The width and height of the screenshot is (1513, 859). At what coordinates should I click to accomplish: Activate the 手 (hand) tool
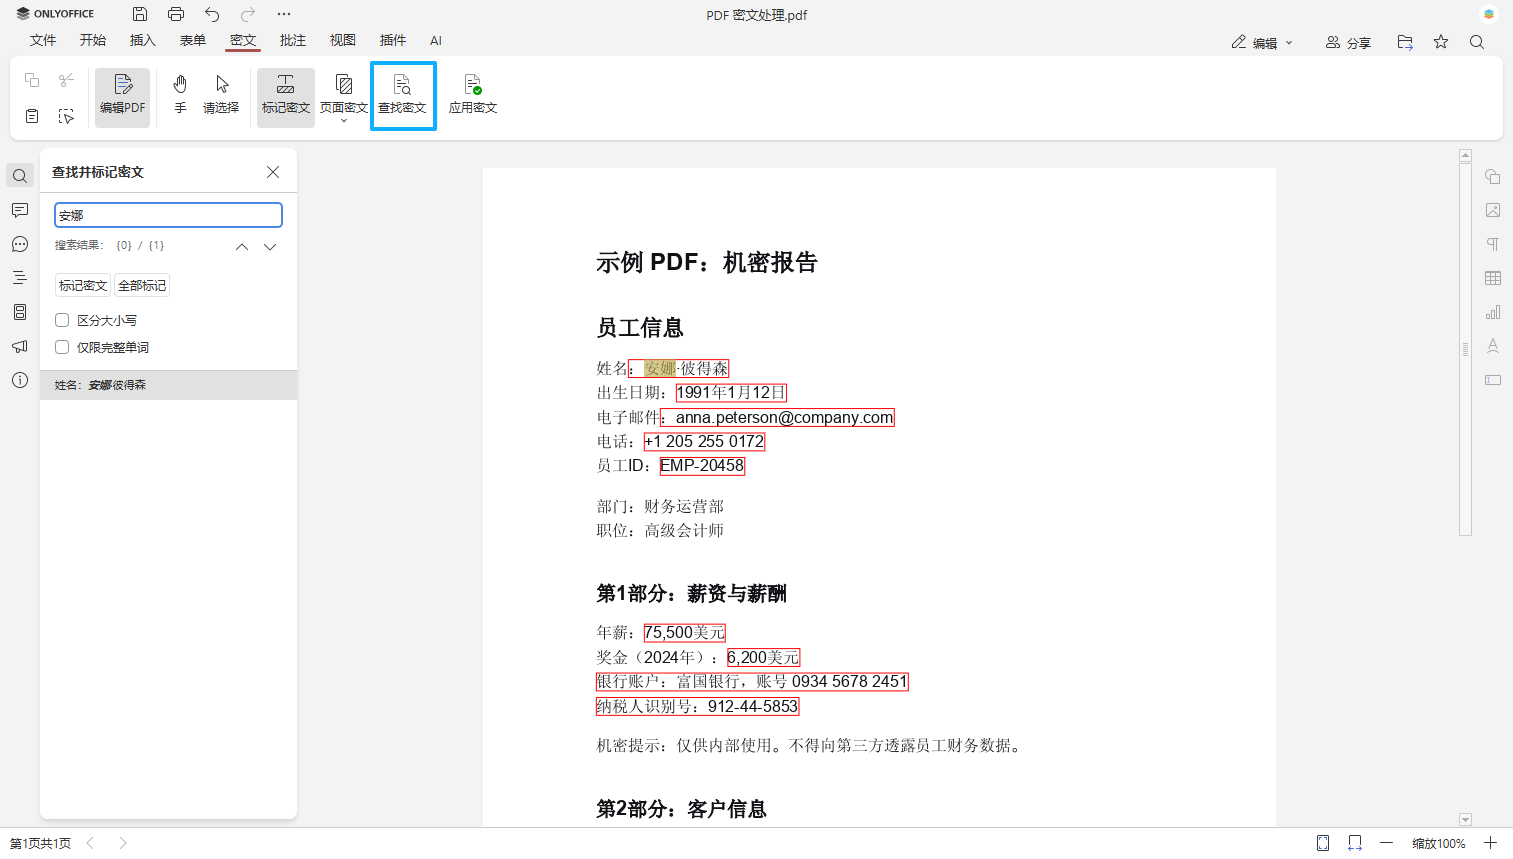[180, 96]
